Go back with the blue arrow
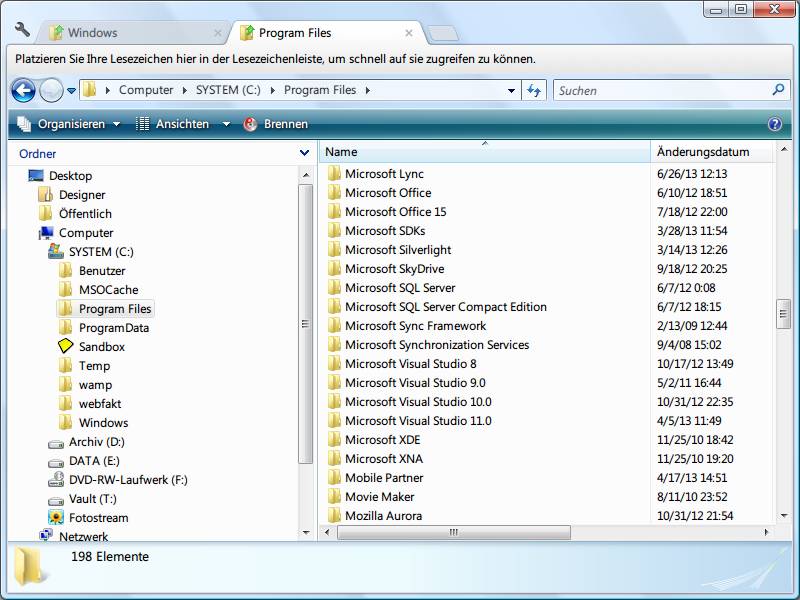 pyautogui.click(x=23, y=91)
